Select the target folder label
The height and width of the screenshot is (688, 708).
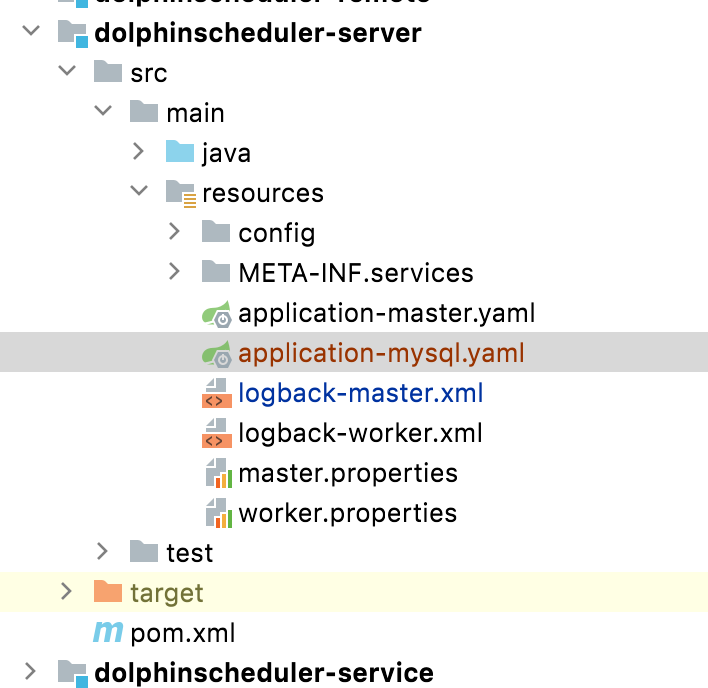point(166,593)
